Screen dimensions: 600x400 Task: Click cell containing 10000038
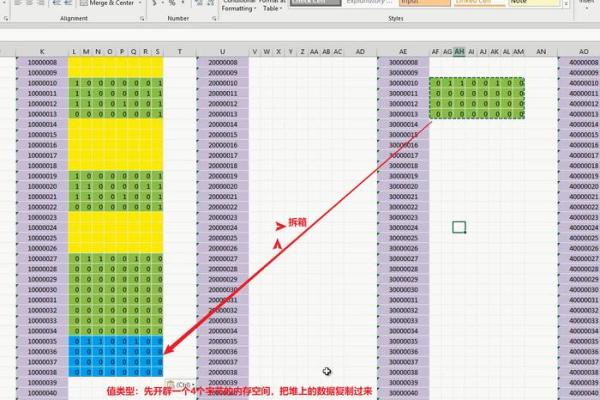point(42,372)
